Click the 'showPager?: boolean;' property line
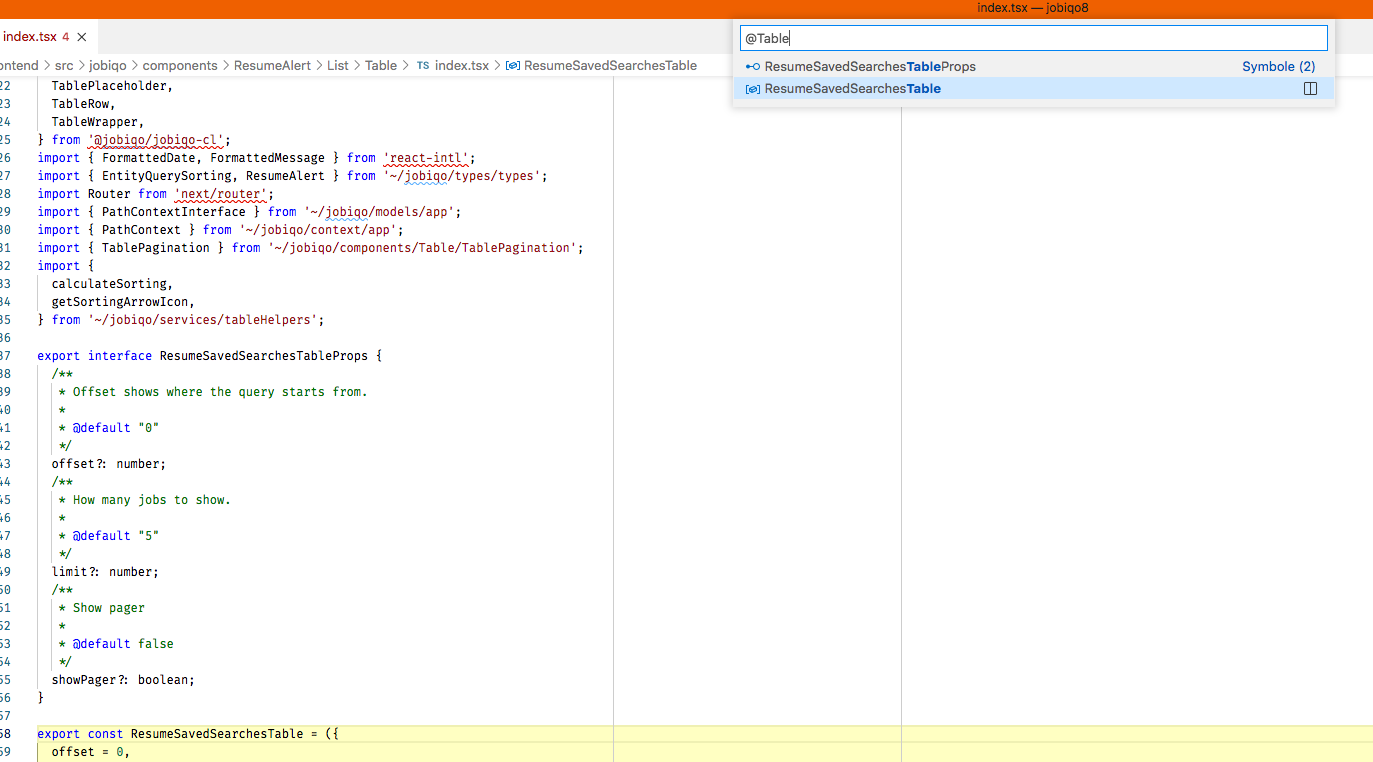The height and width of the screenshot is (762, 1373). point(123,679)
